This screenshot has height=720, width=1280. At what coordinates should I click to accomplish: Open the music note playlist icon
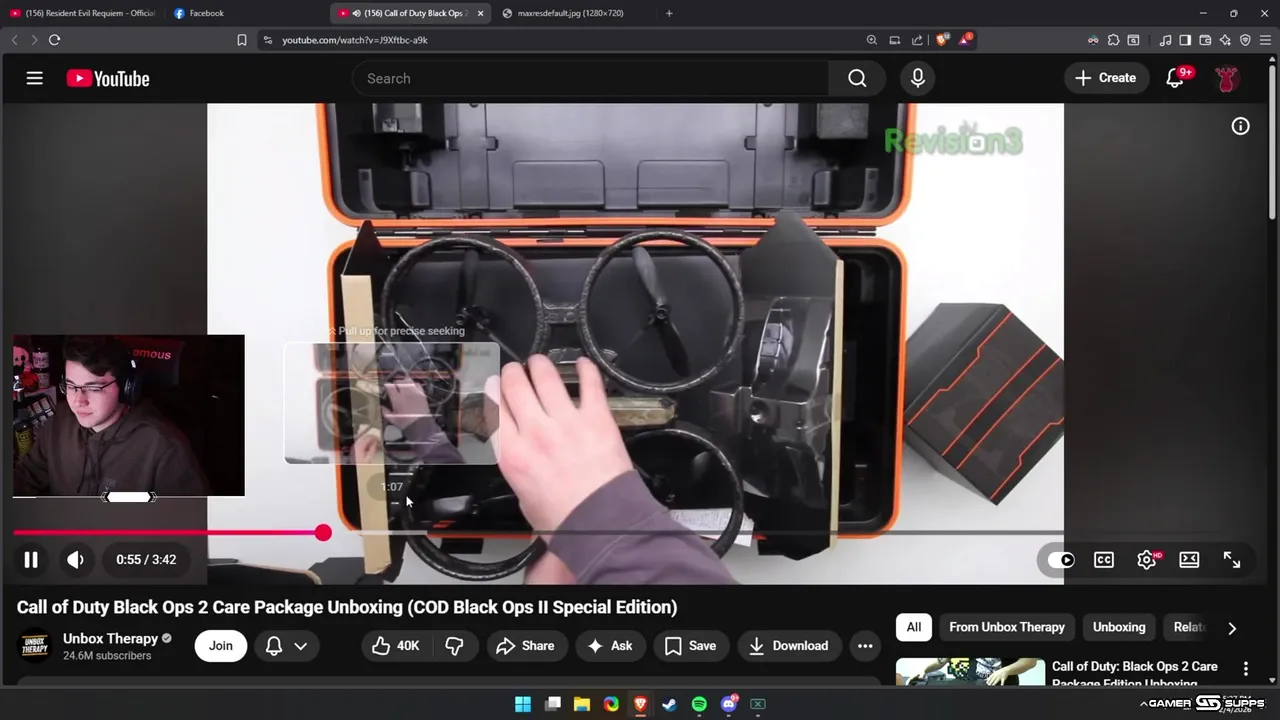click(1165, 40)
